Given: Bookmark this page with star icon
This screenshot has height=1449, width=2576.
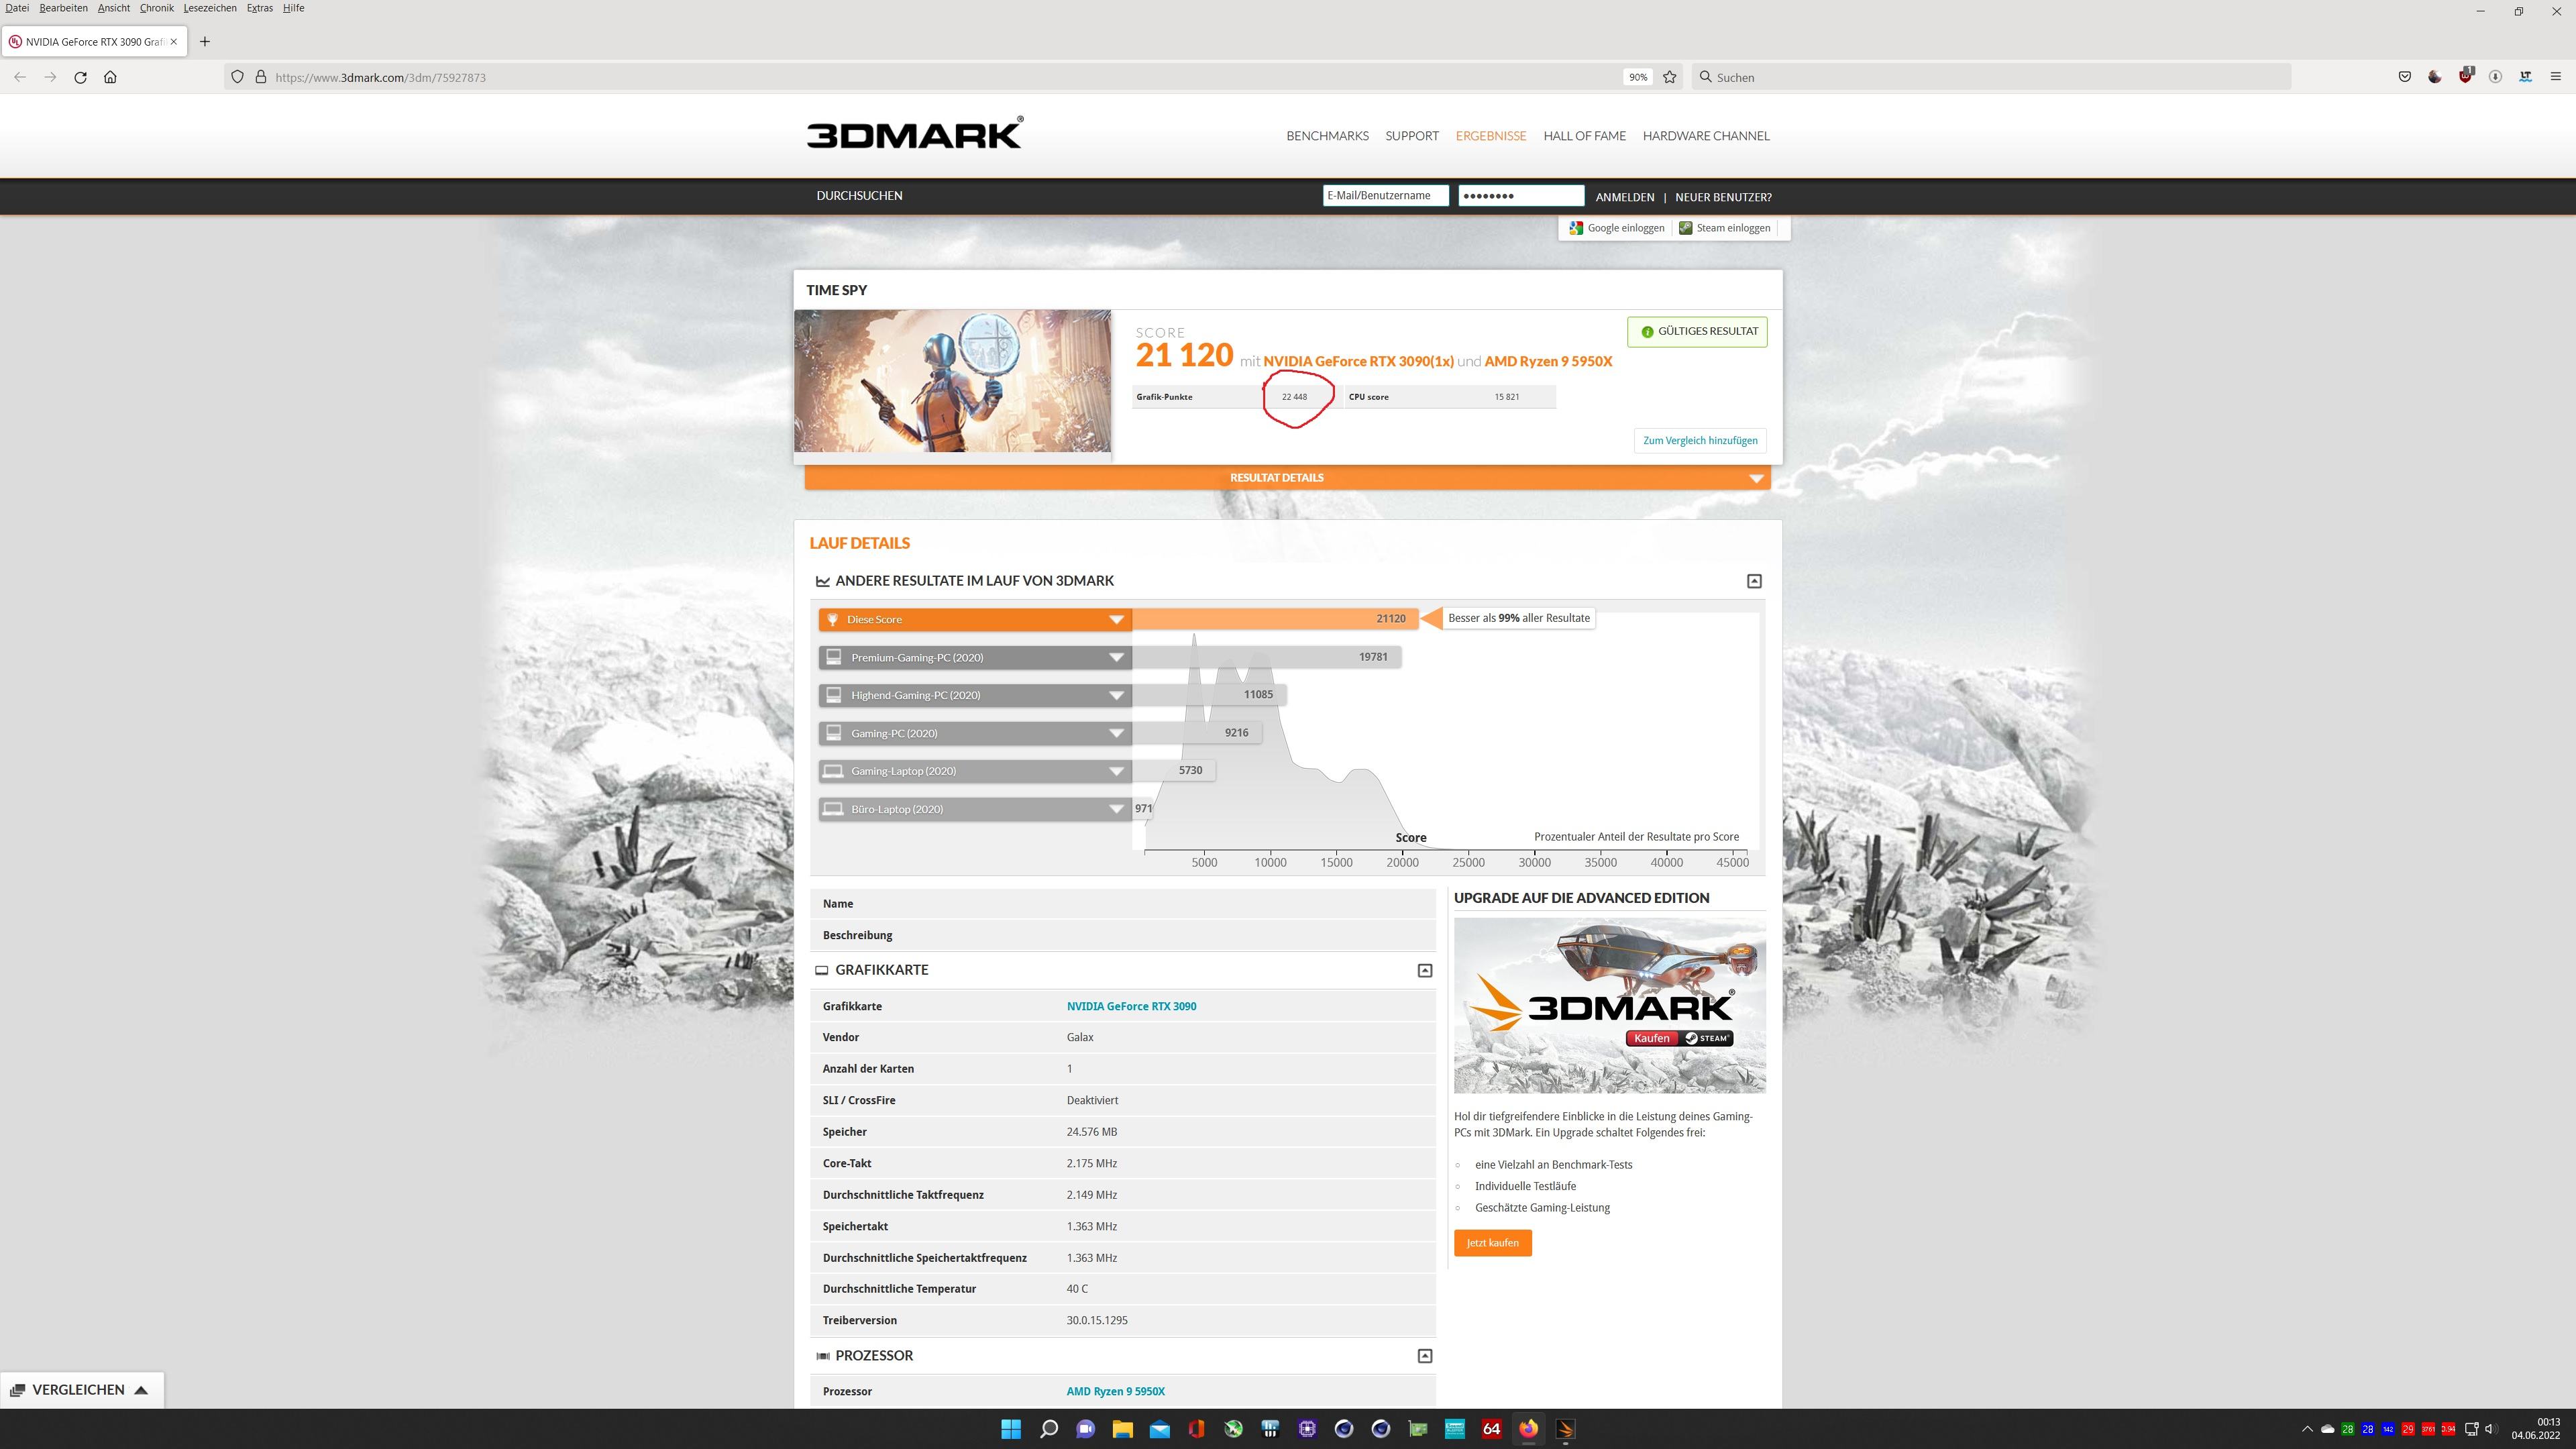Looking at the screenshot, I should pyautogui.click(x=1669, y=77).
